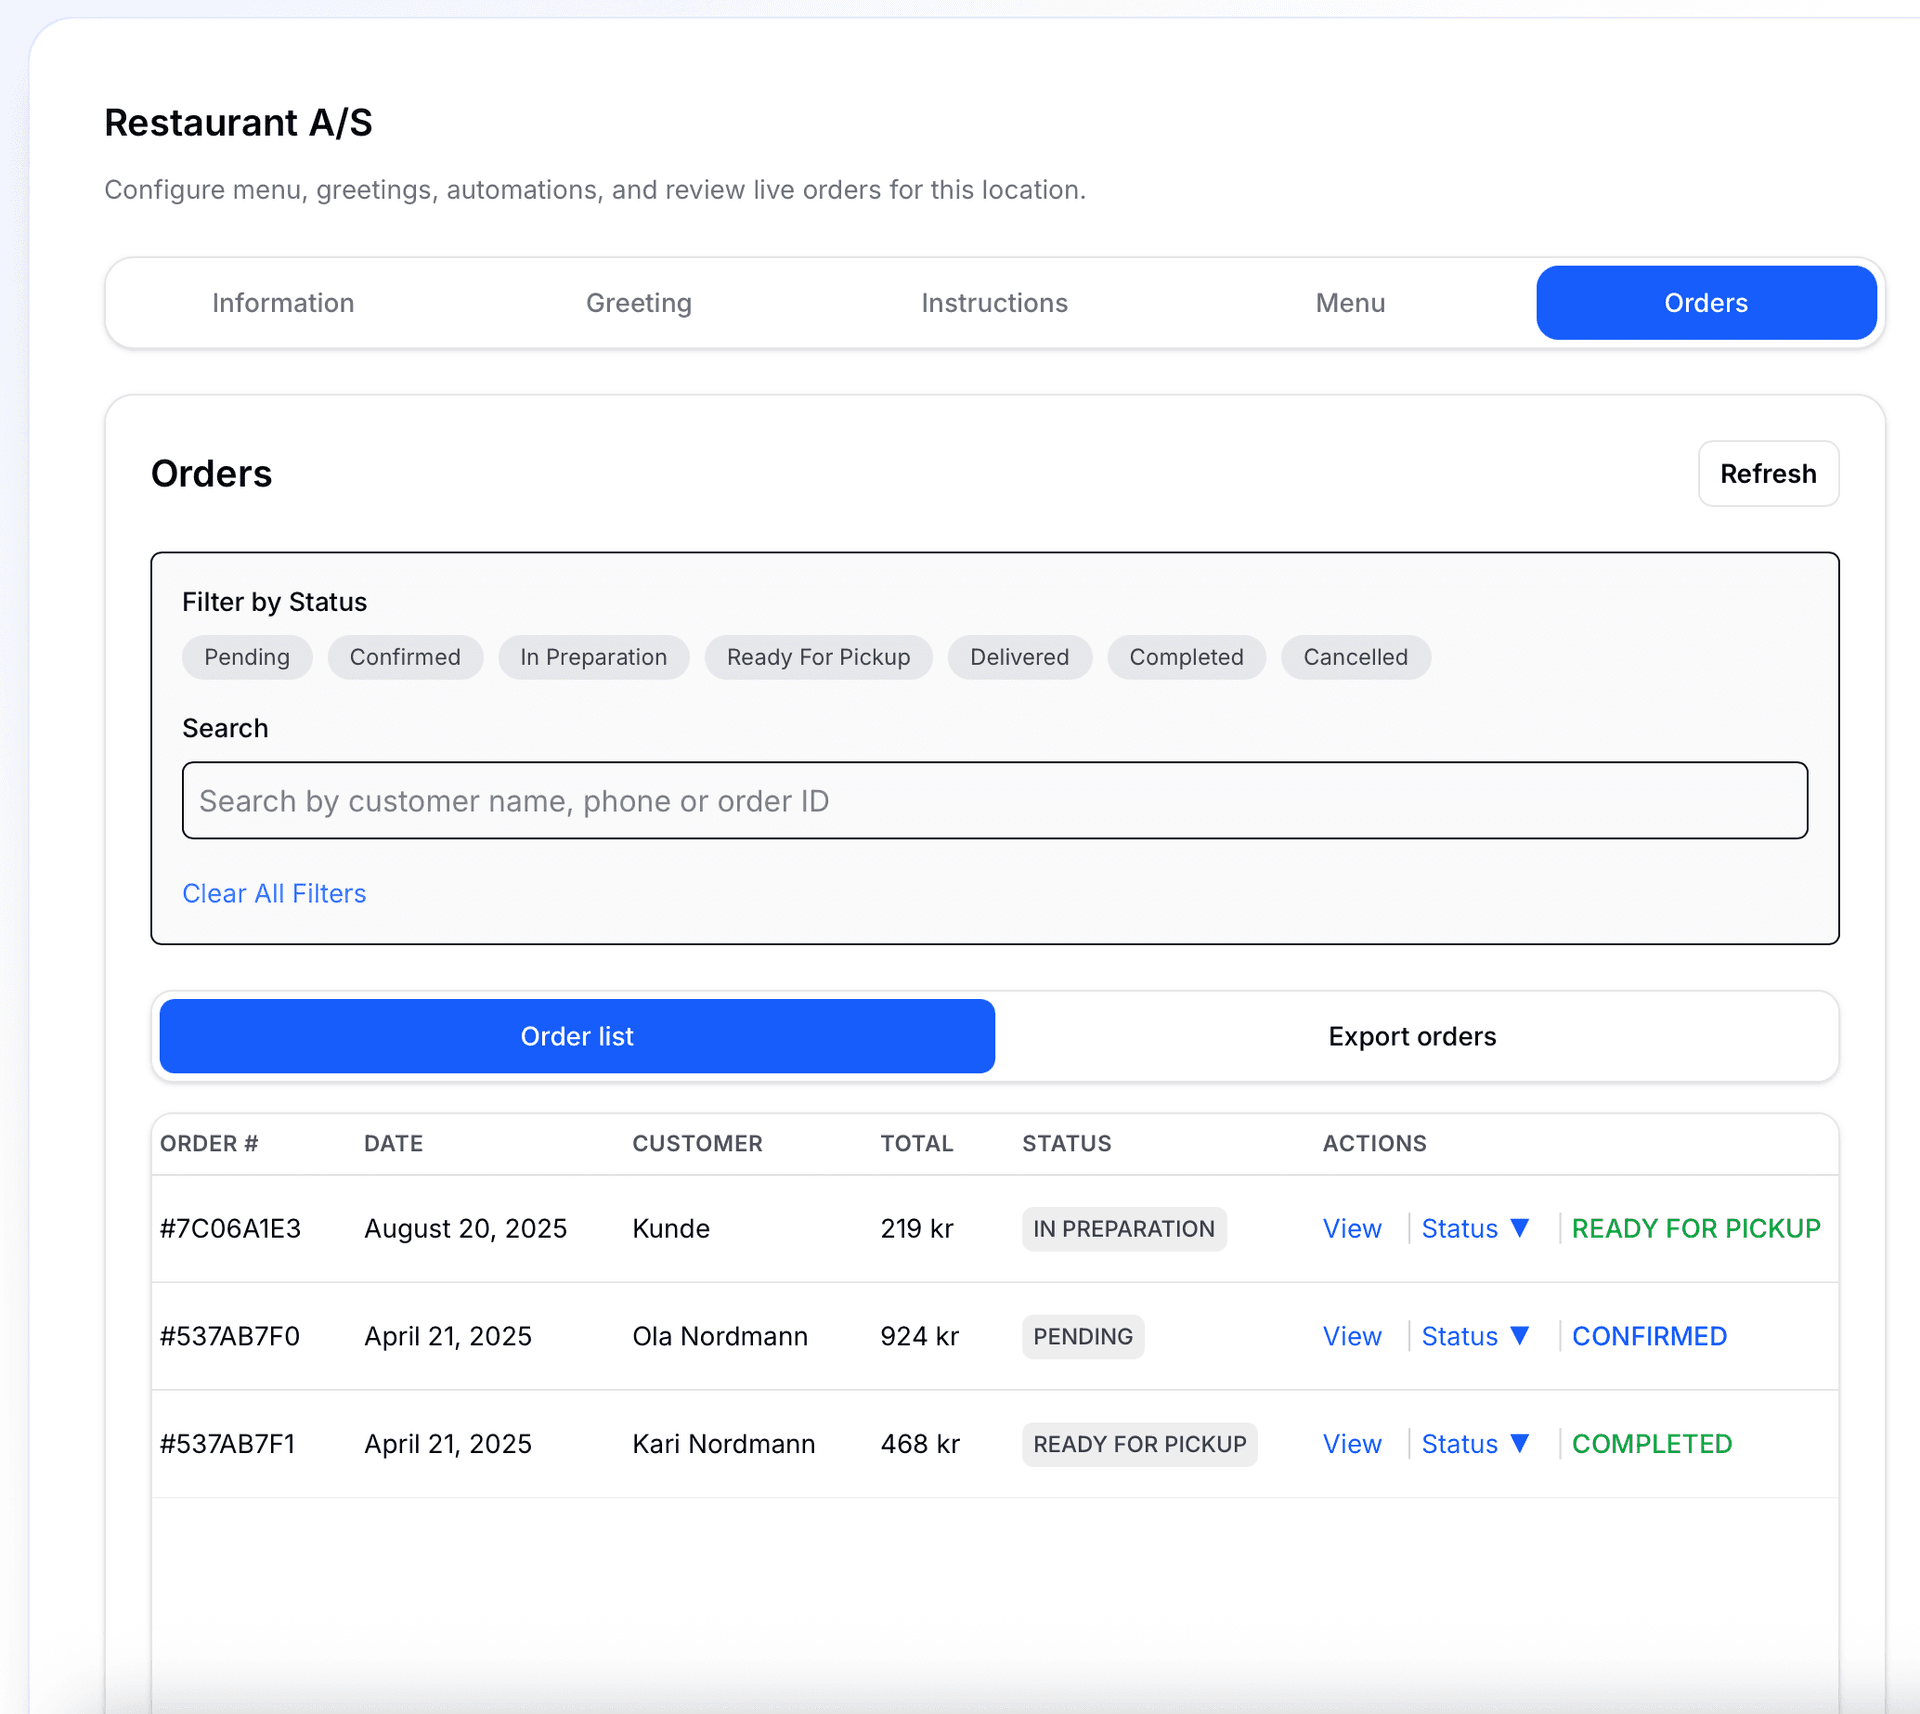Expand Status dropdown for Ola Nordmann's order
1920x1714 pixels.
[x=1475, y=1336]
